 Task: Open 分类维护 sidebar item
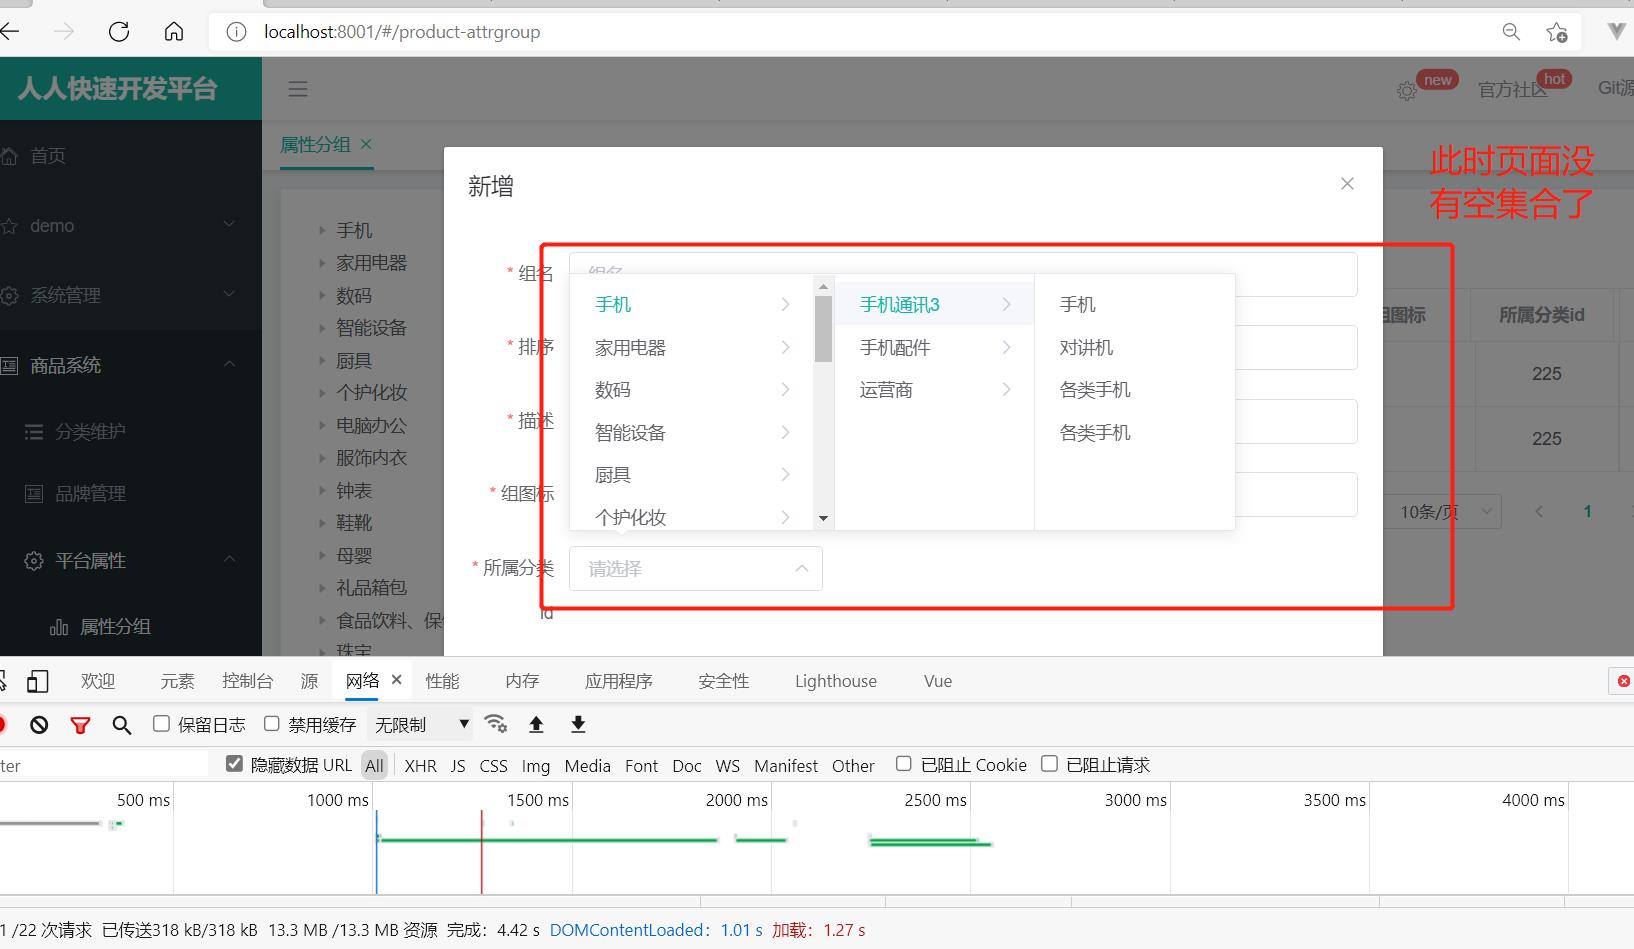pos(131,431)
